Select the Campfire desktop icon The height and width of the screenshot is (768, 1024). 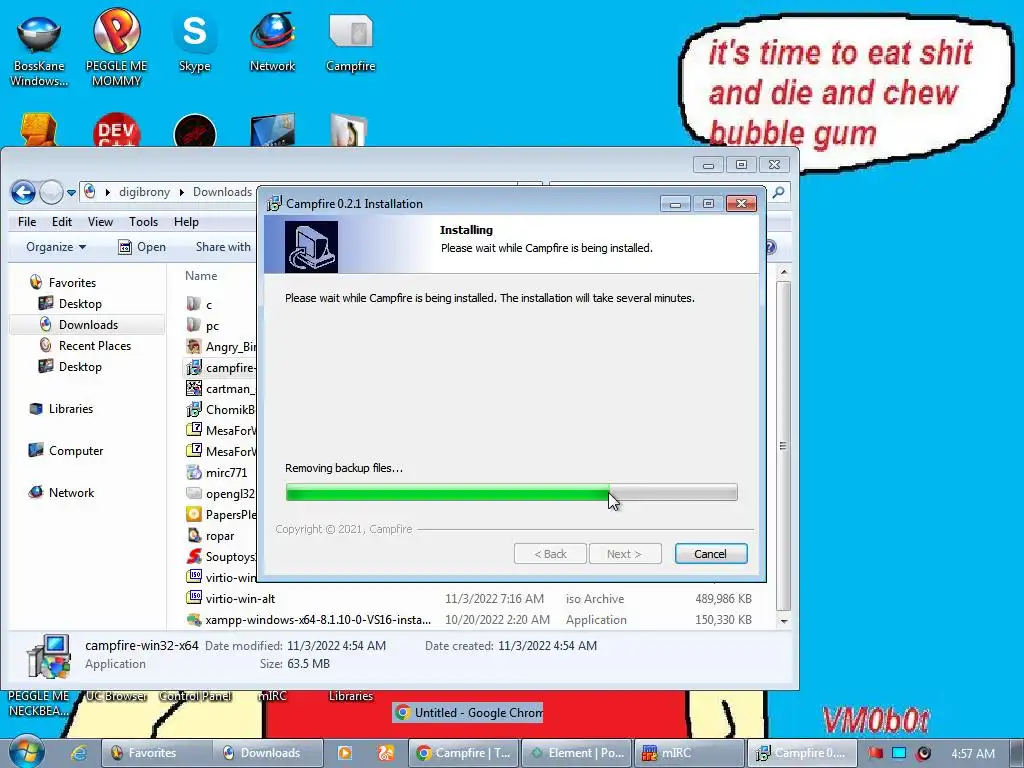pos(351,42)
